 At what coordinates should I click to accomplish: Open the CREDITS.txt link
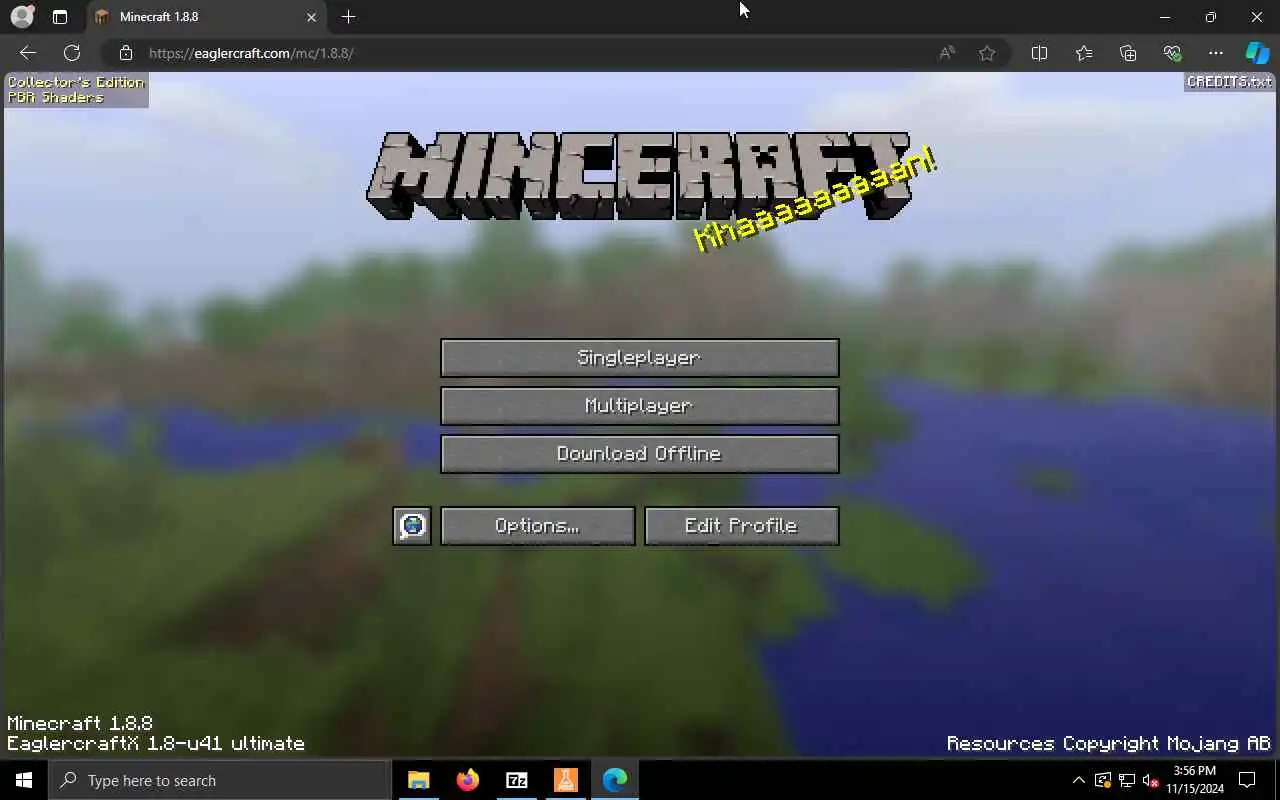pyautogui.click(x=1229, y=82)
